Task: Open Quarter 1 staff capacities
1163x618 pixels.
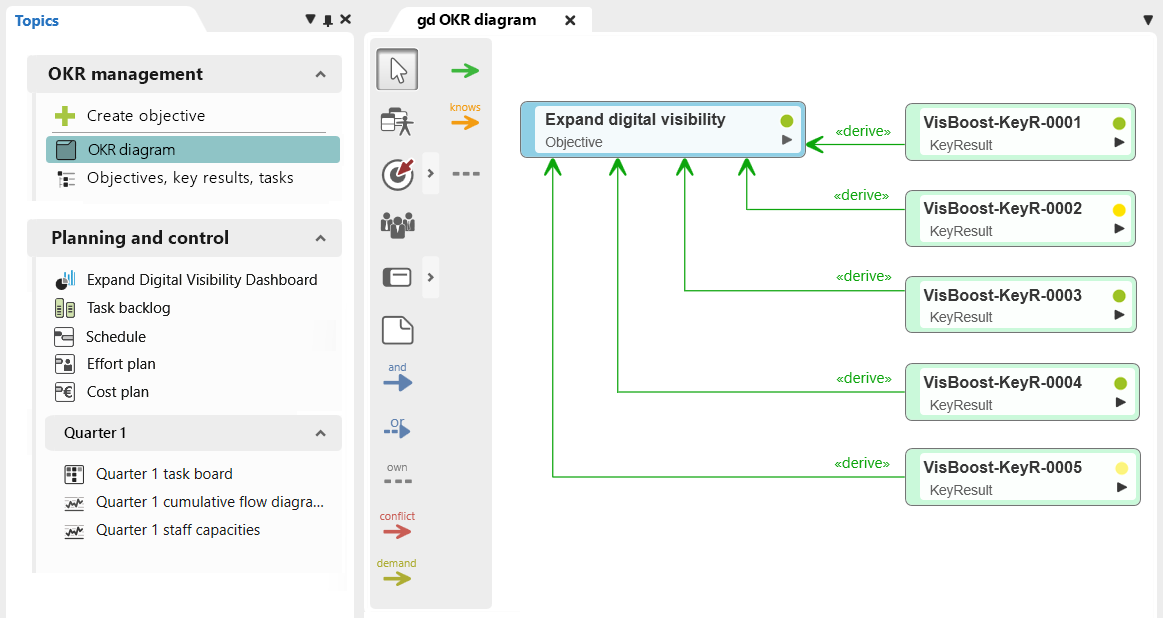Action: coord(178,530)
